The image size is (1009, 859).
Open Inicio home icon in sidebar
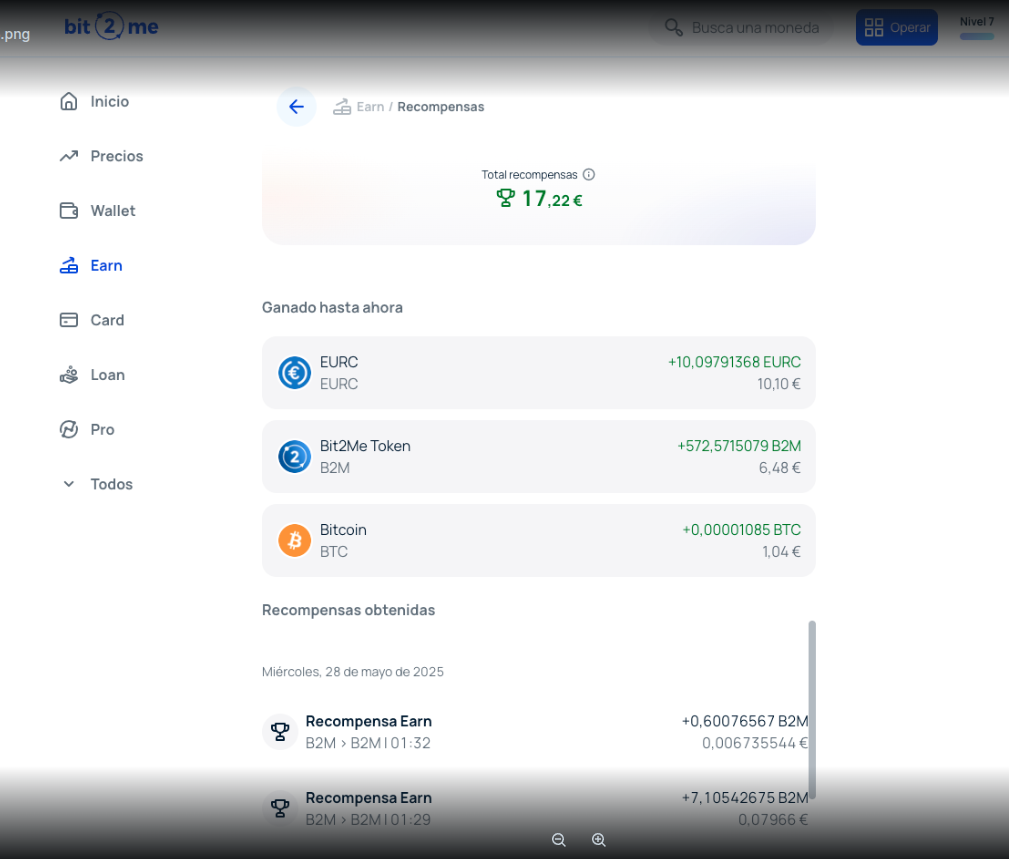[69, 102]
